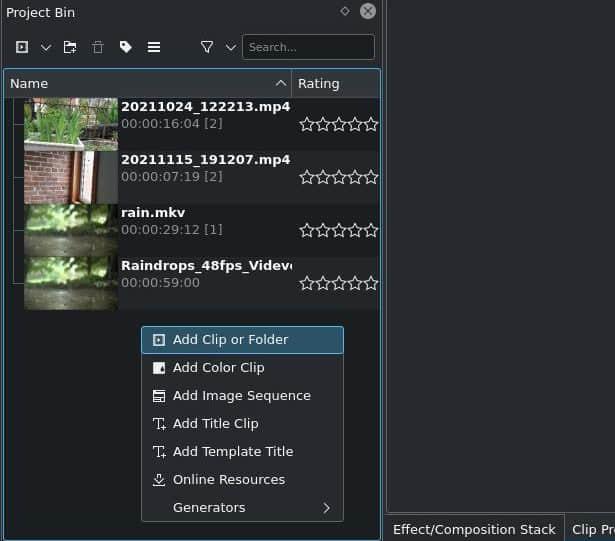The height and width of the screenshot is (541, 615).
Task: Sort by the Rating column header
Action: (334, 84)
